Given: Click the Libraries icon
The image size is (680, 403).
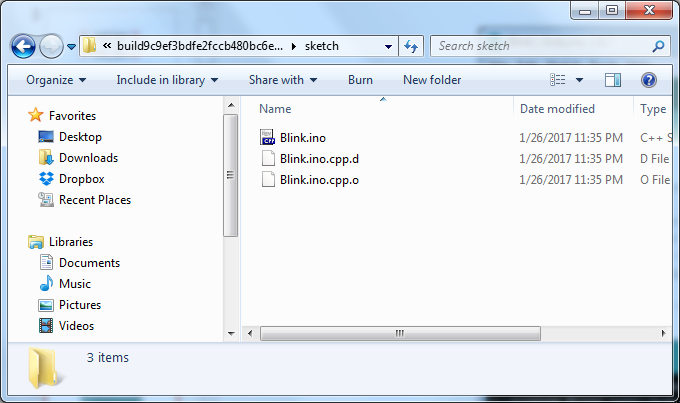Looking at the screenshot, I should tap(36, 242).
